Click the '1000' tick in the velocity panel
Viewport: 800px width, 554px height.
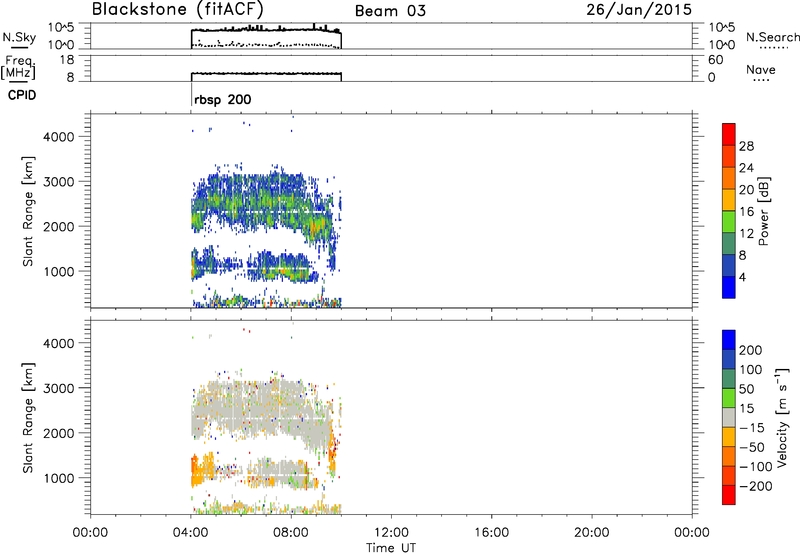pyautogui.click(x=59, y=478)
